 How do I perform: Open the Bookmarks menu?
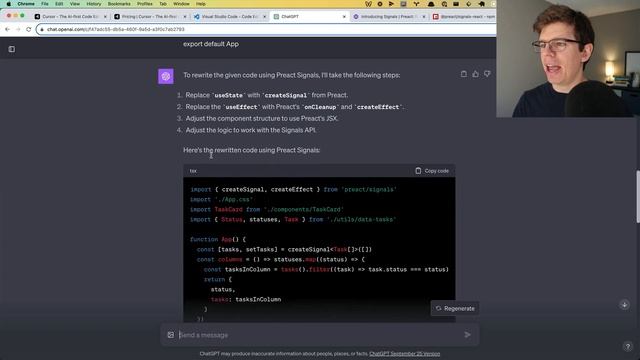click(x=119, y=4)
